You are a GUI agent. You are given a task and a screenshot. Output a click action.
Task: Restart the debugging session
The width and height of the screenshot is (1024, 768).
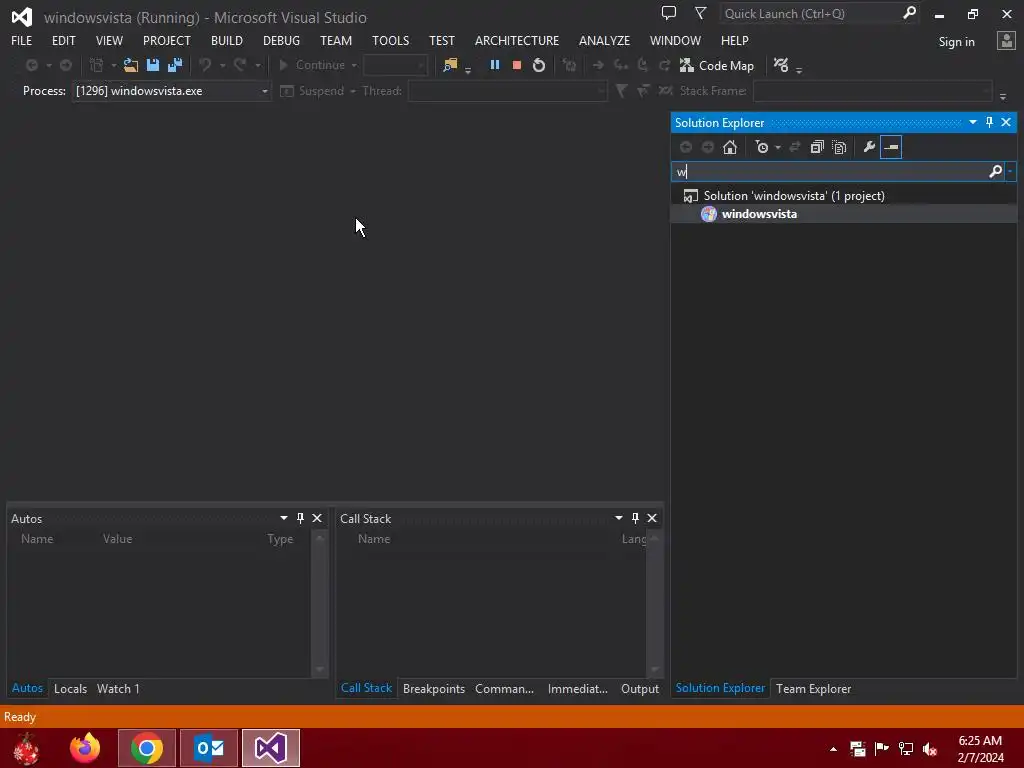(x=539, y=65)
